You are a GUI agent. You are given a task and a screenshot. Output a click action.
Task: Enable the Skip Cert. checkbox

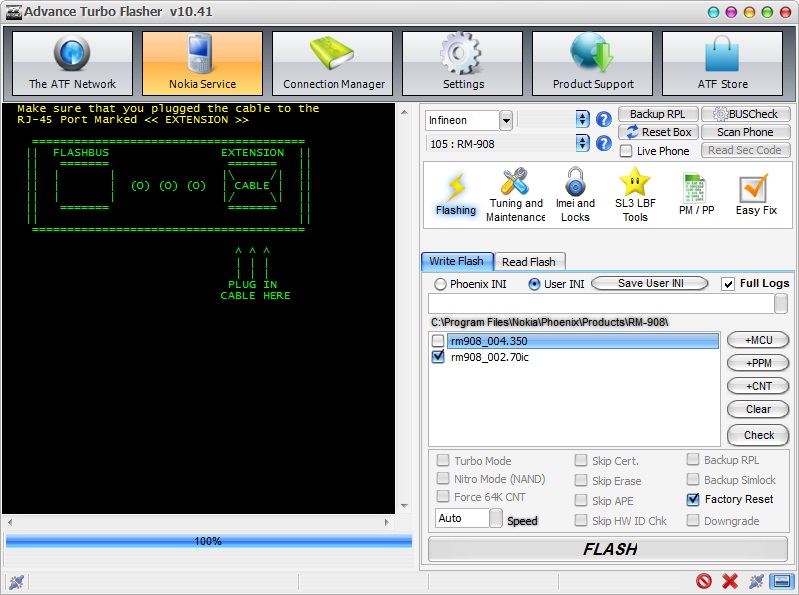pyautogui.click(x=580, y=461)
